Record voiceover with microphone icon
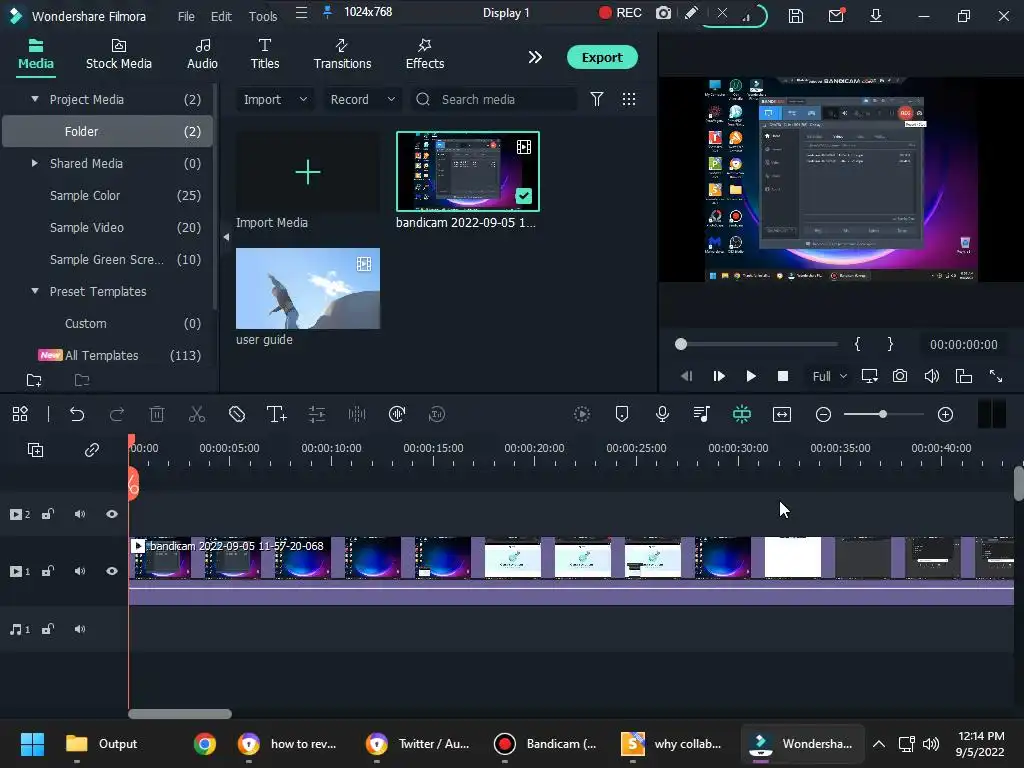This screenshot has height=768, width=1024. (x=662, y=414)
